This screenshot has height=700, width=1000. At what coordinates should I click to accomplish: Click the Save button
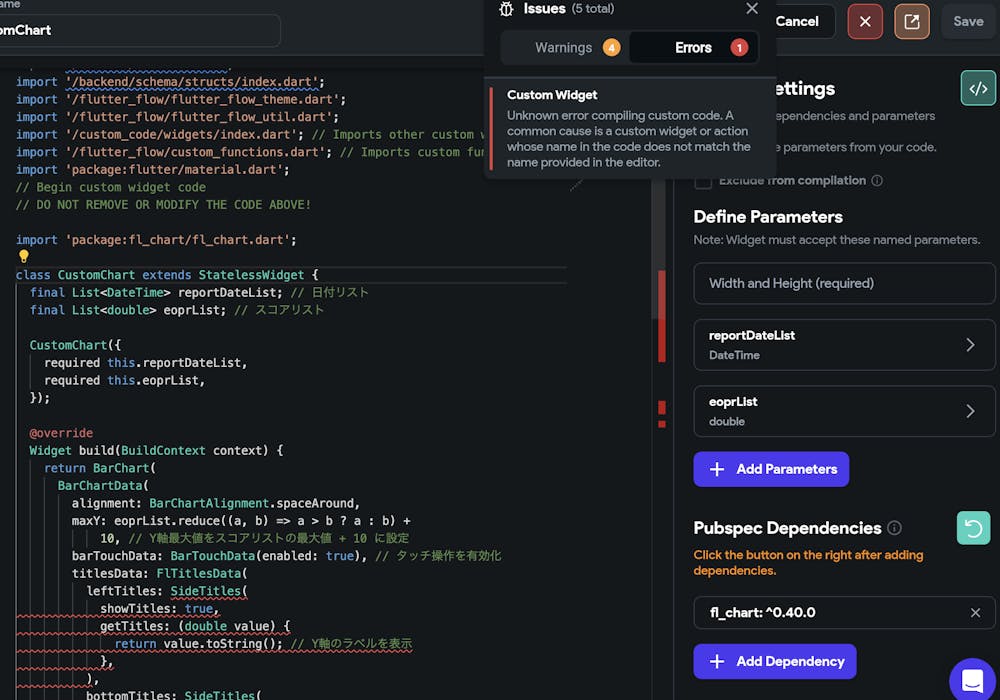(x=968, y=21)
